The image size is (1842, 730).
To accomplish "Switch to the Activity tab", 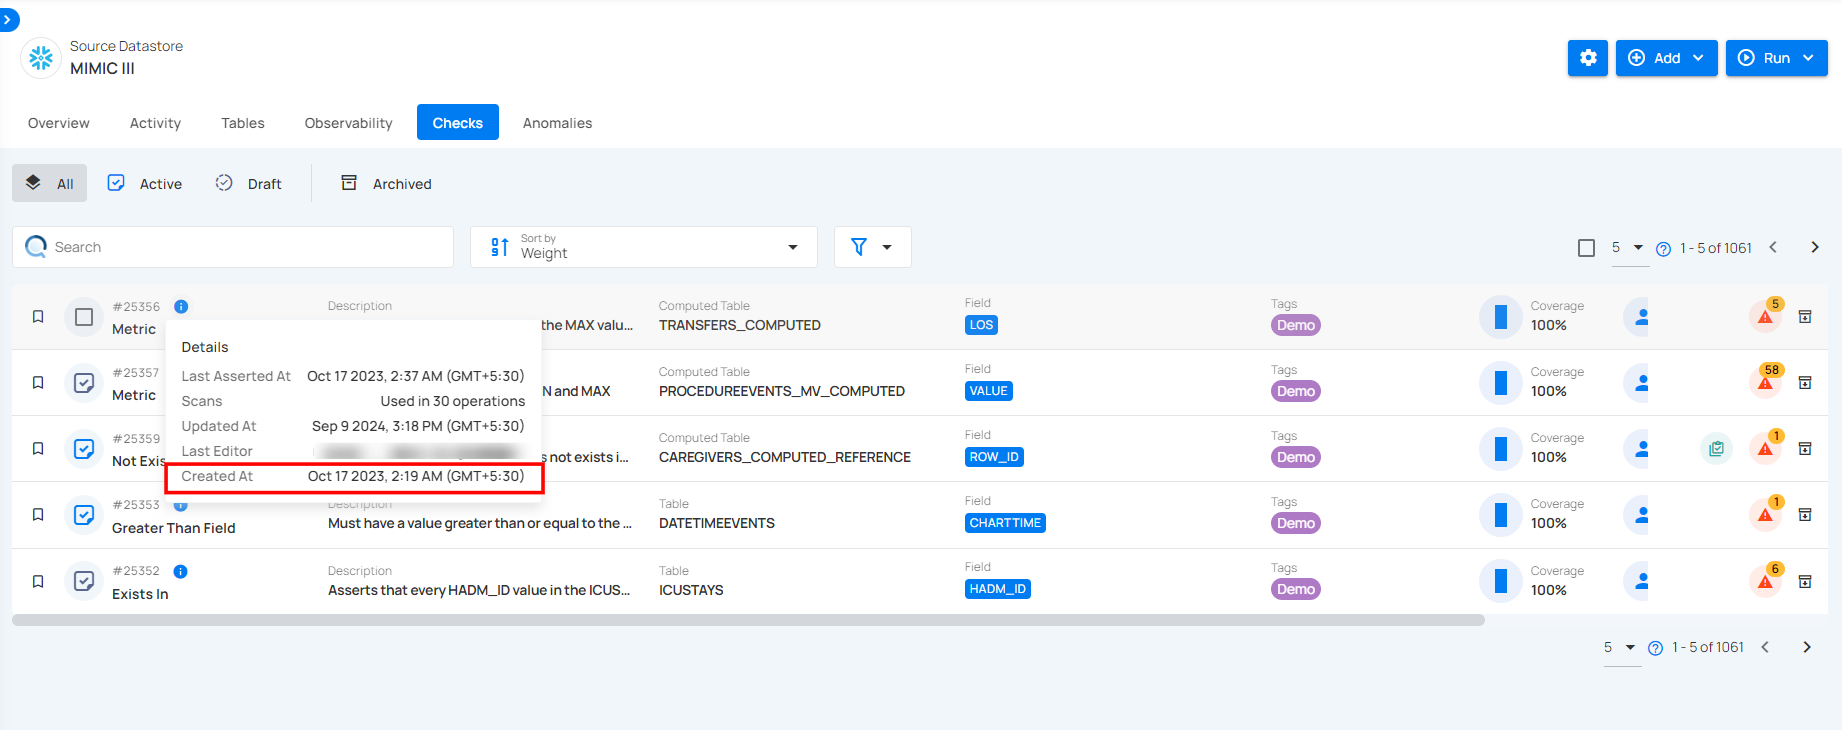I will [x=155, y=123].
